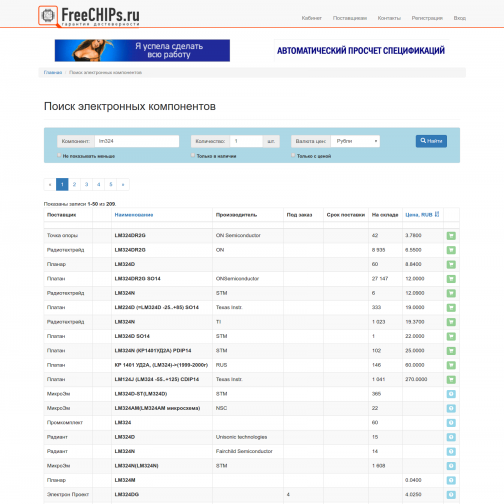Click the 'LM324N (КР1401УД2А) PDIP14' name
Viewport: 504px width, 504px height.
(153, 351)
